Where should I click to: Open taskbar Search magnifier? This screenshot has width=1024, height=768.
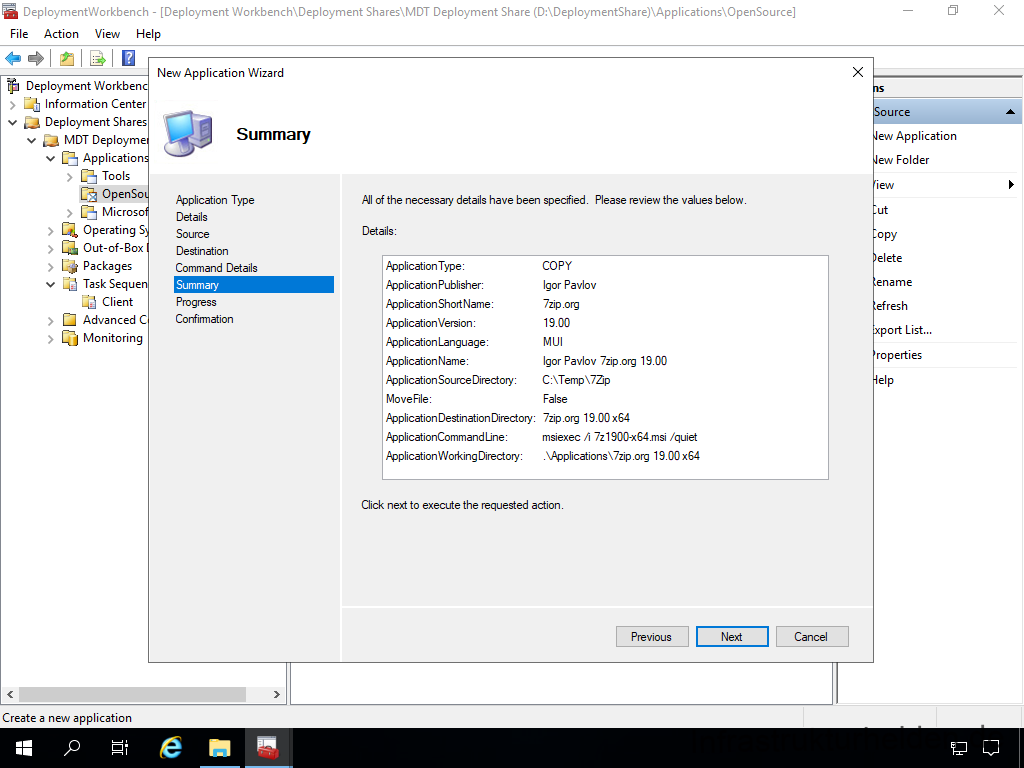click(x=72, y=748)
